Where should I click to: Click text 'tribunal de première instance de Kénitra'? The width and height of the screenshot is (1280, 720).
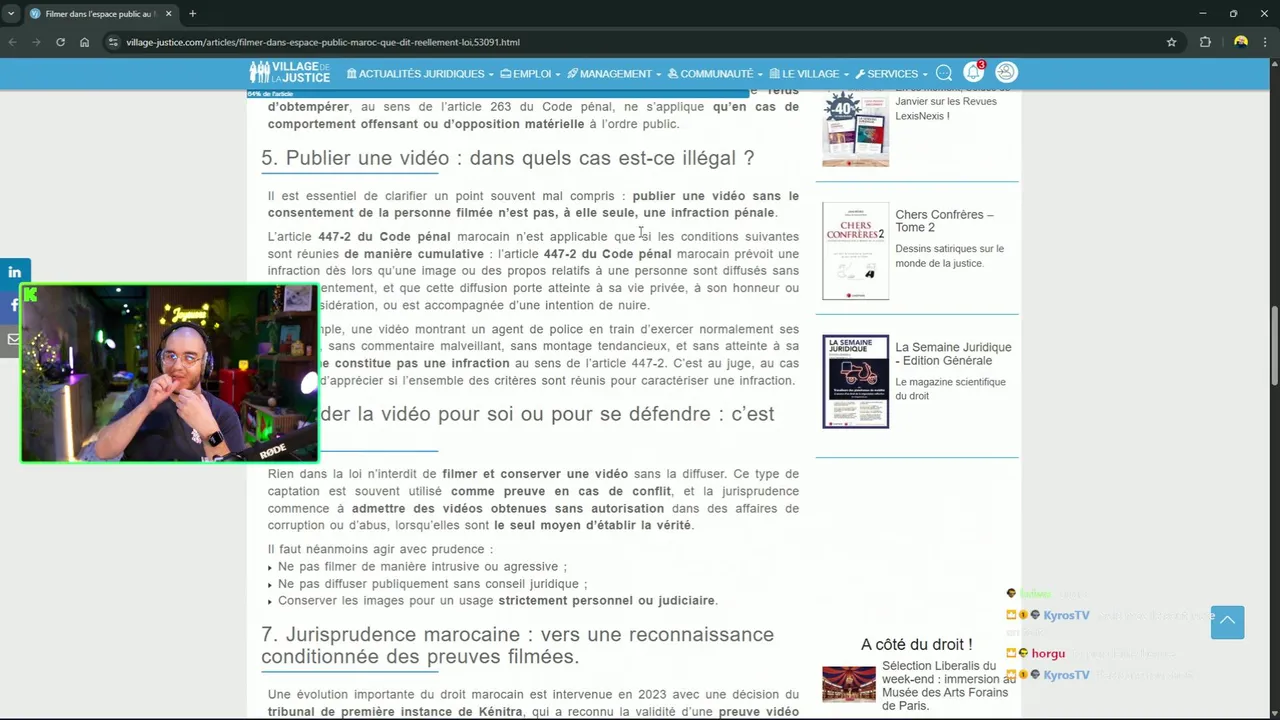point(395,712)
